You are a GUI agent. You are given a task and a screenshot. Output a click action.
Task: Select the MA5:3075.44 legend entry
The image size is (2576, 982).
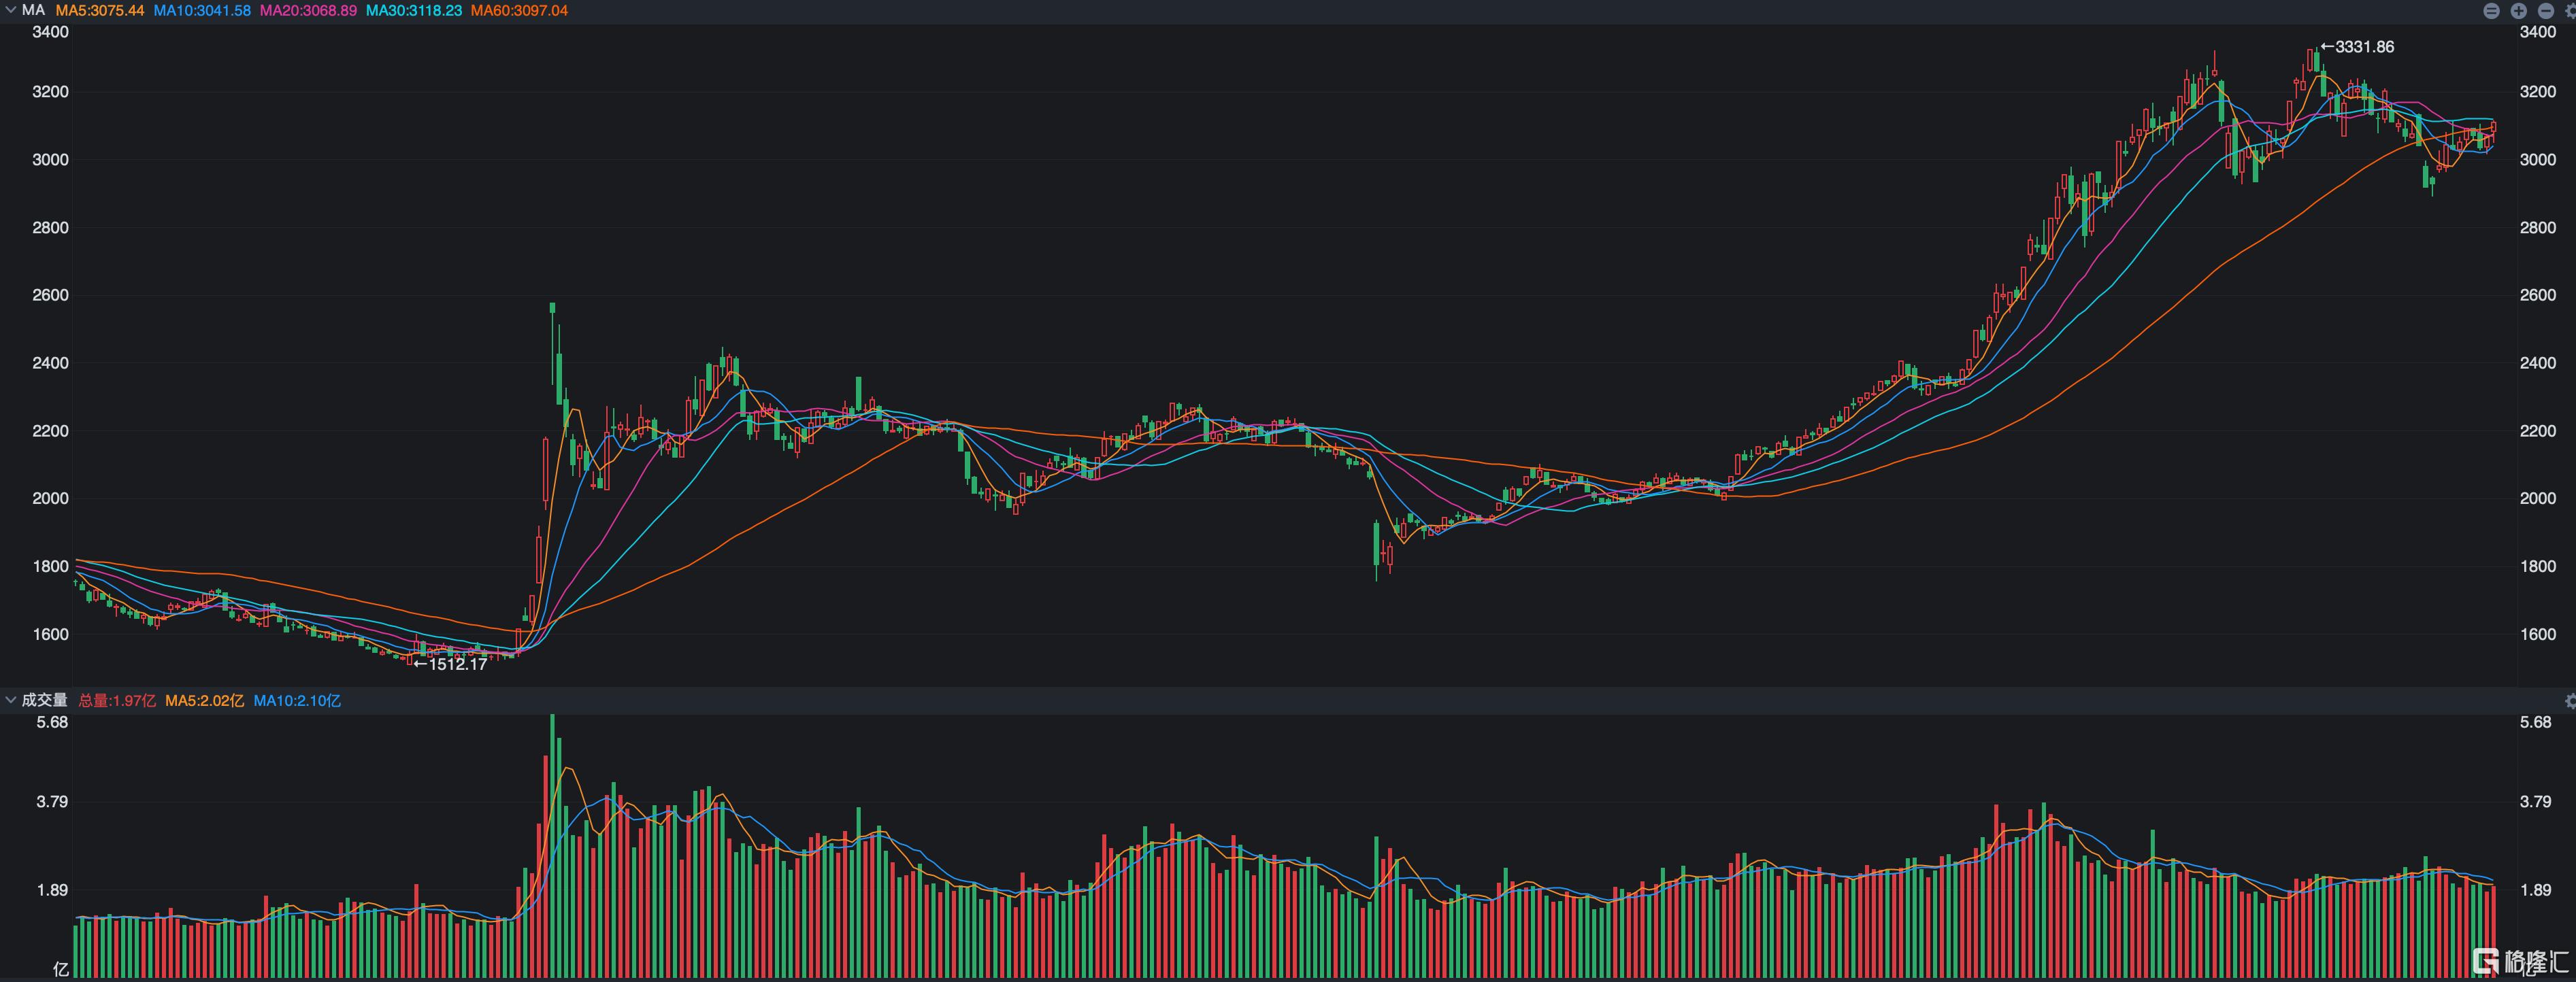tap(100, 10)
